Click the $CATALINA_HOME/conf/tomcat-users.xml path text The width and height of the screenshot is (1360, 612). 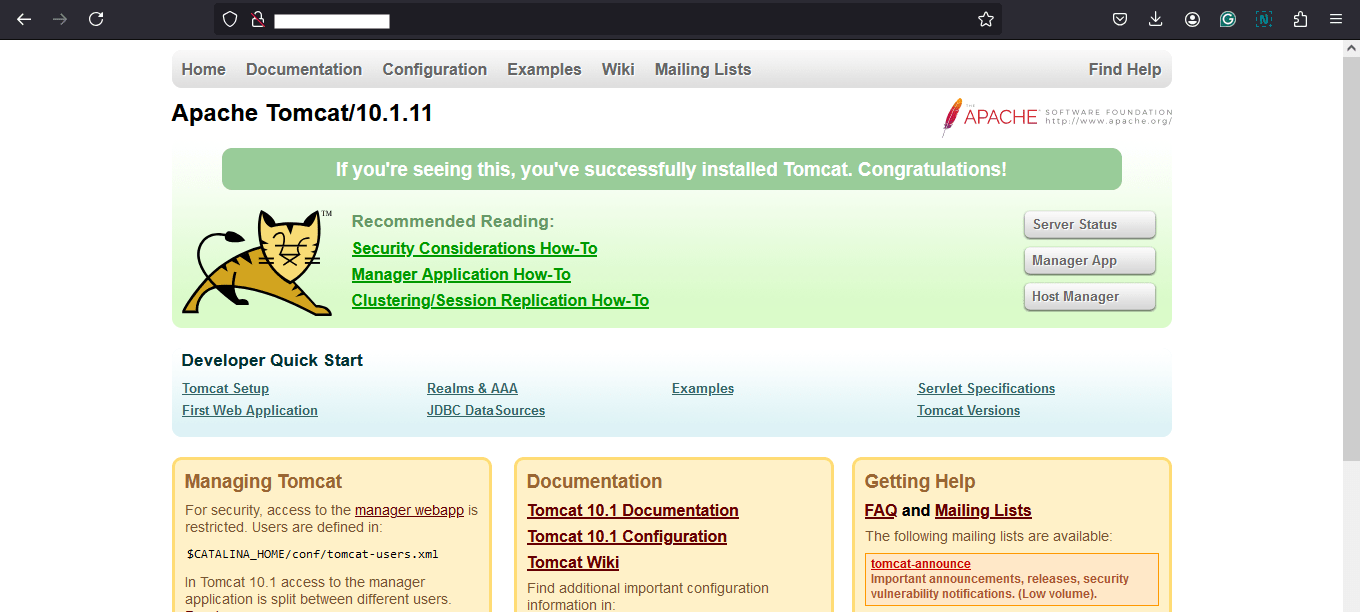pyautogui.click(x=312, y=554)
